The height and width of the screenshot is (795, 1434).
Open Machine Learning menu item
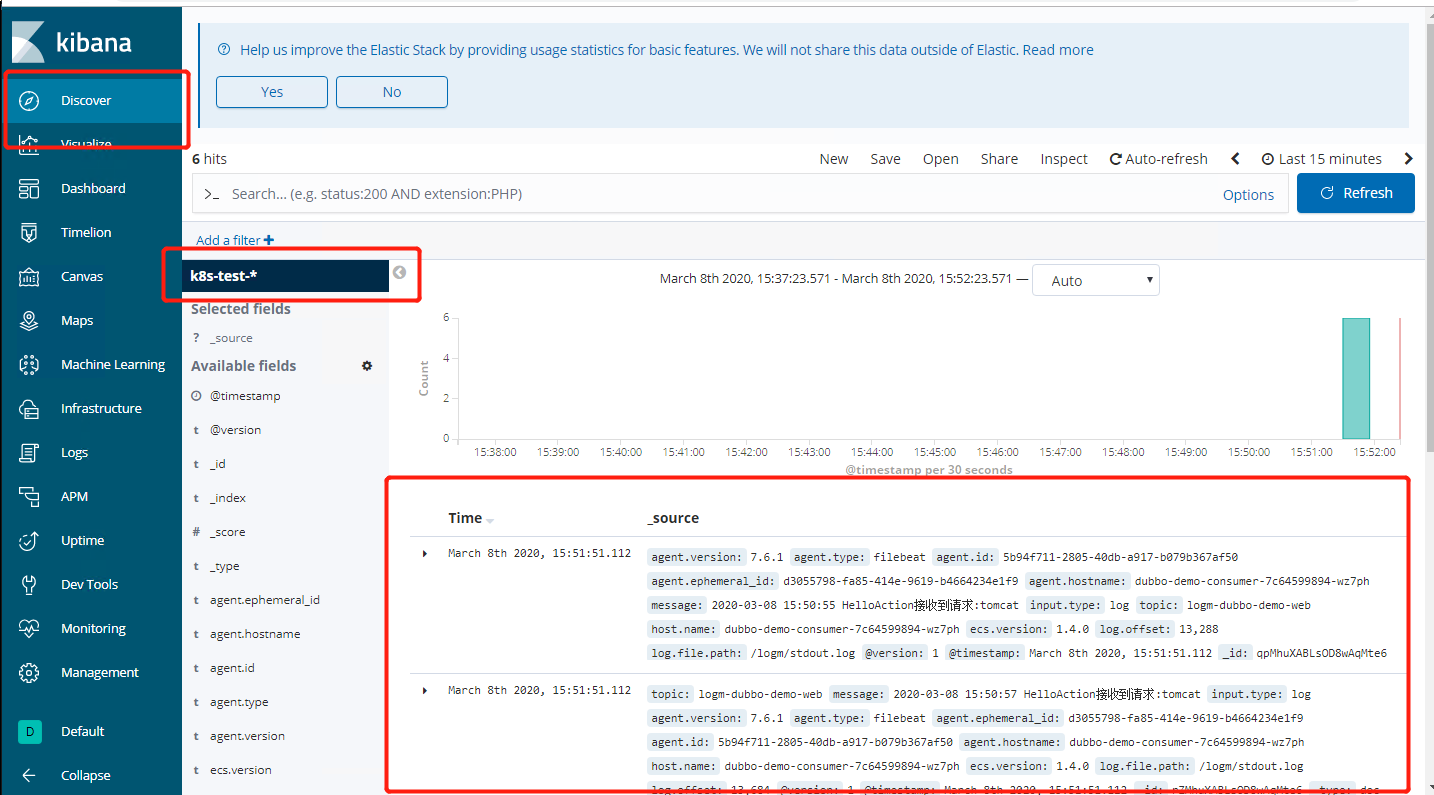113,364
